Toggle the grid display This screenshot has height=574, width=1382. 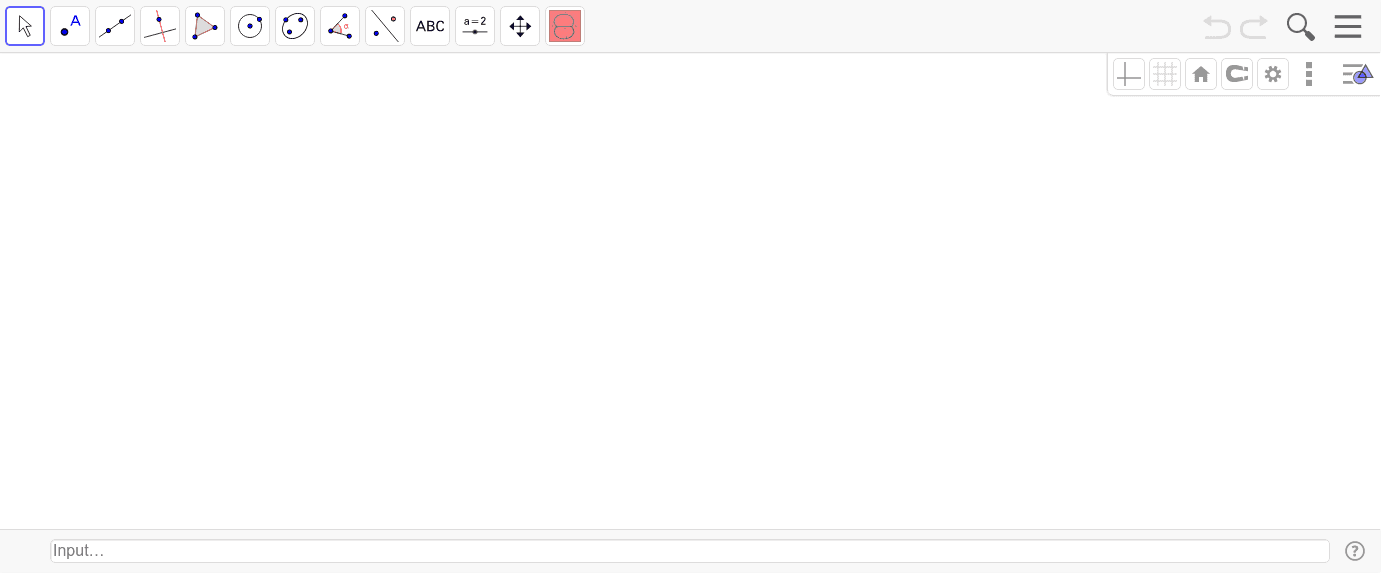(1165, 74)
